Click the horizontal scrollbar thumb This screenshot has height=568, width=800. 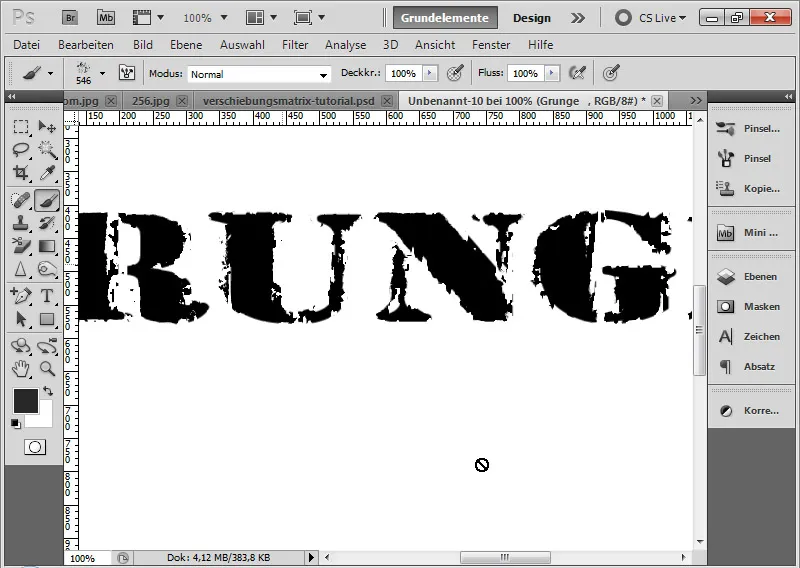tap(505, 557)
